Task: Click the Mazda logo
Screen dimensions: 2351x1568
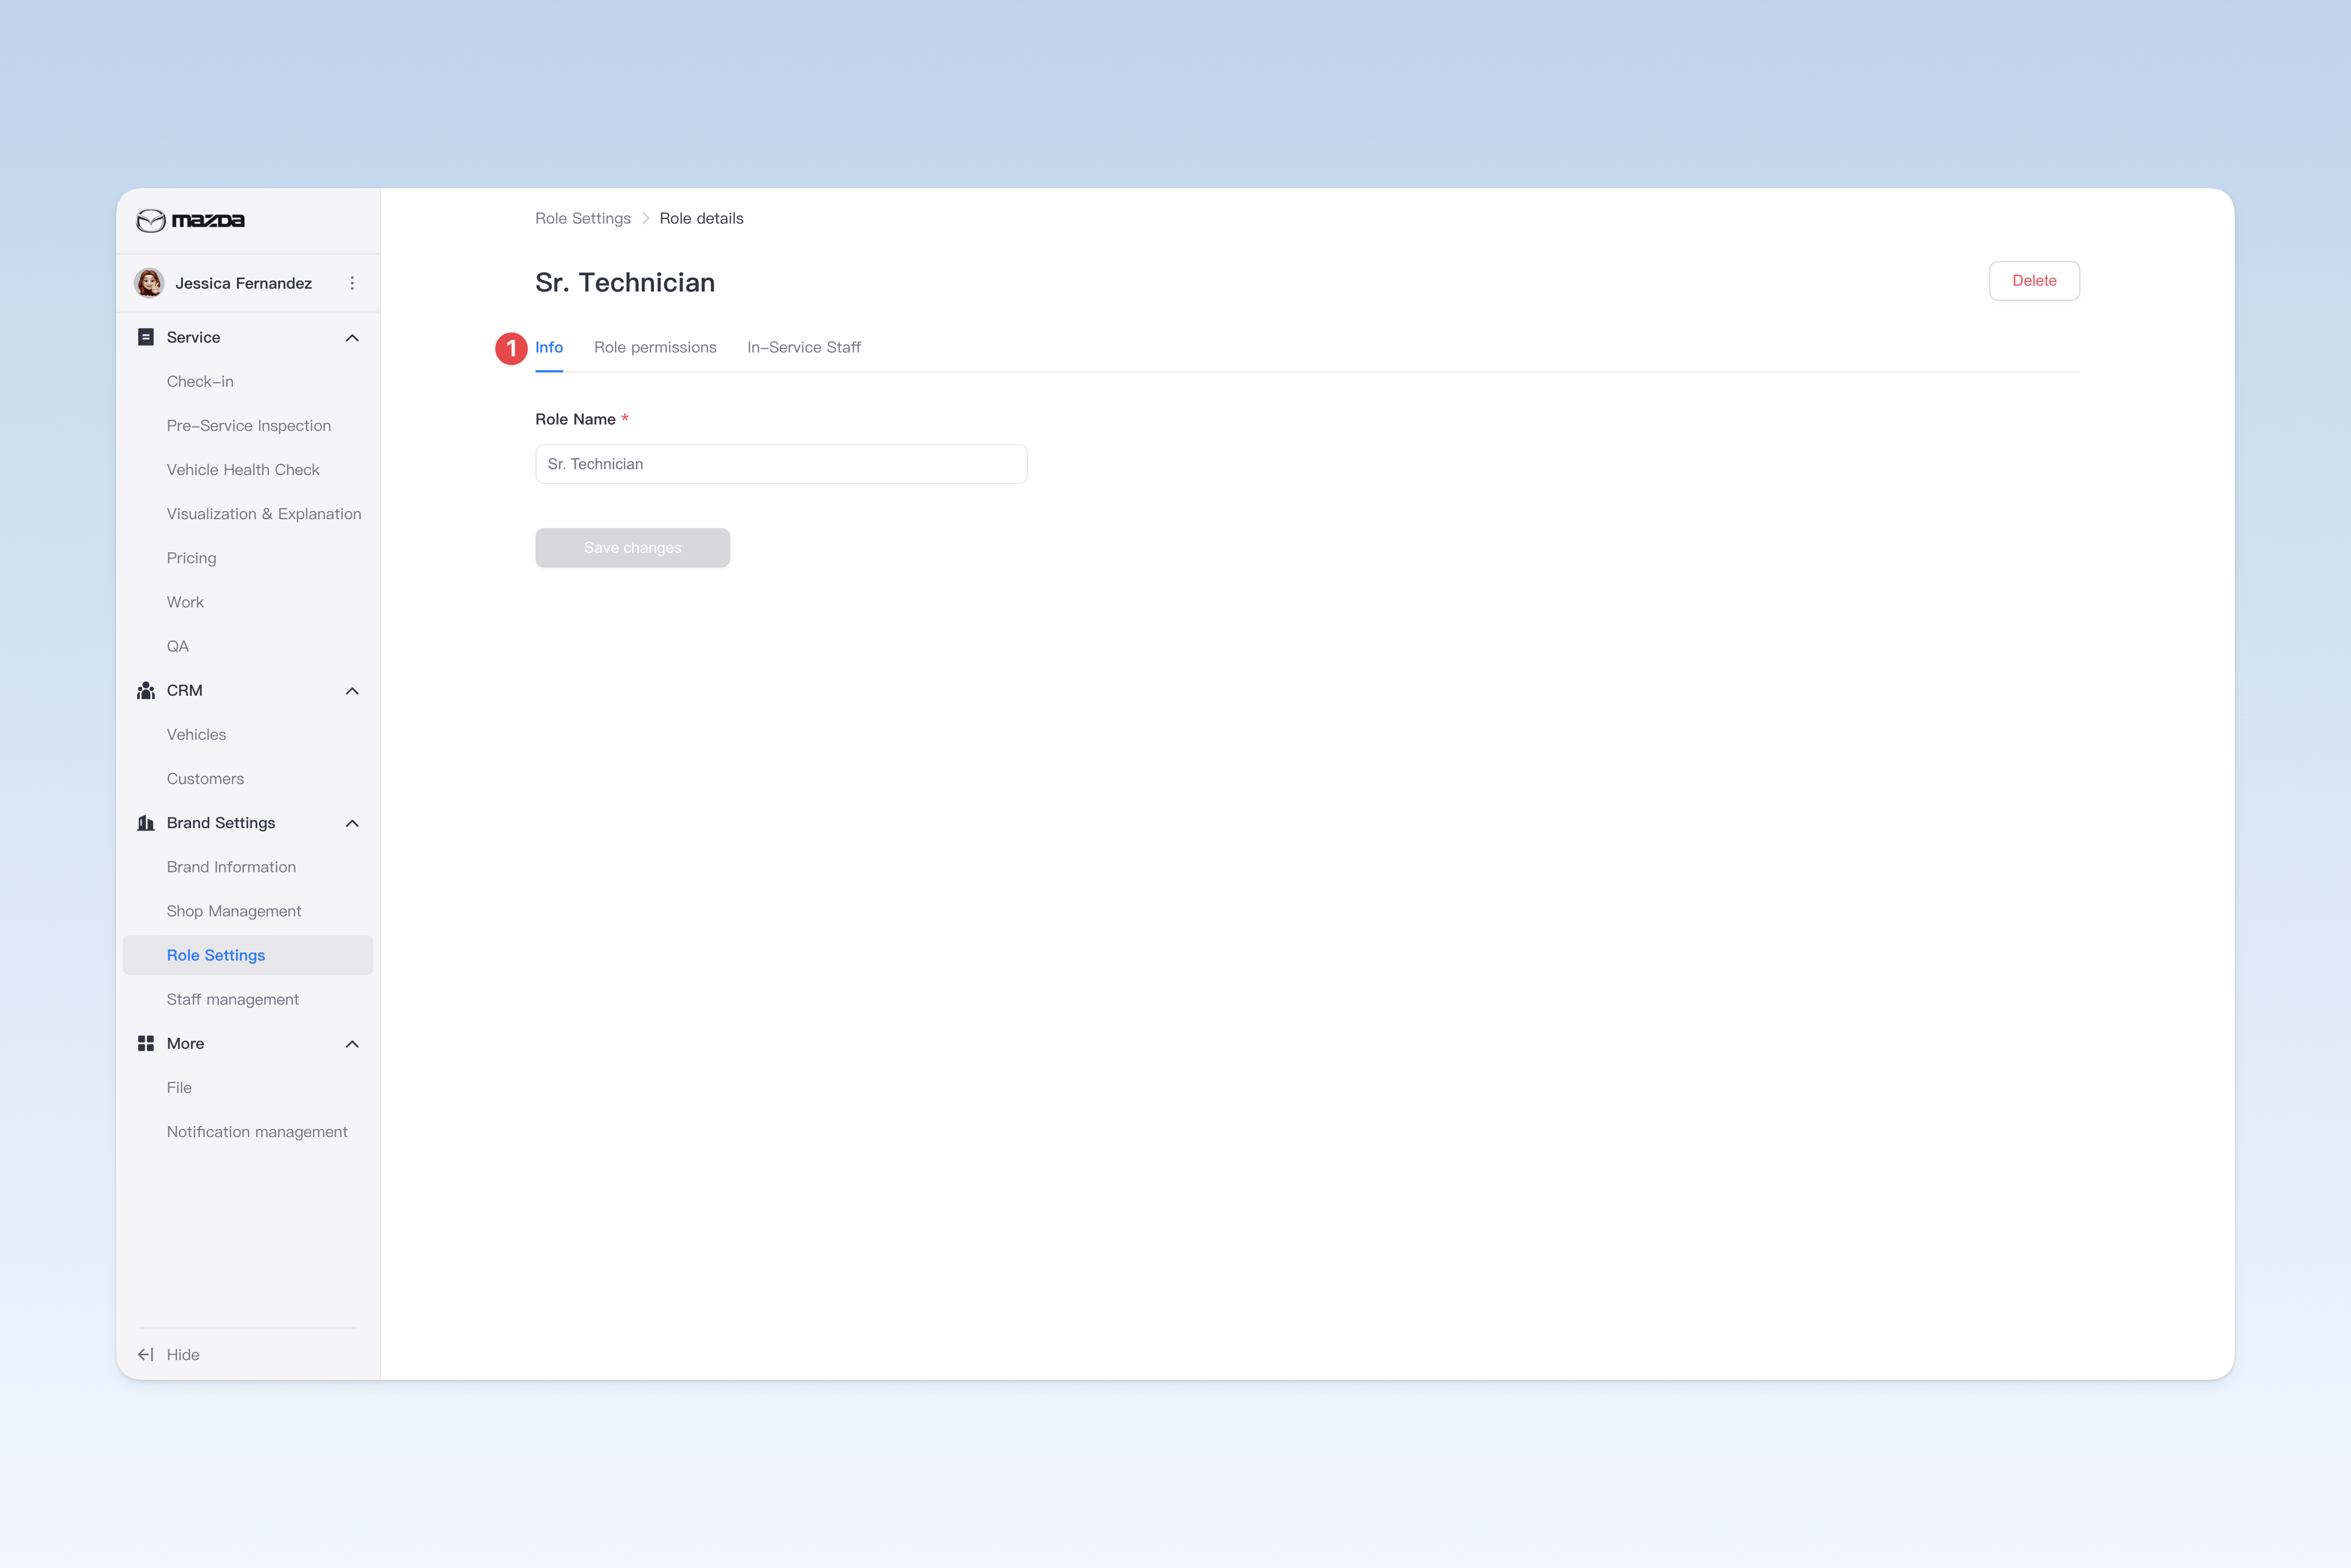Action: (x=190, y=220)
